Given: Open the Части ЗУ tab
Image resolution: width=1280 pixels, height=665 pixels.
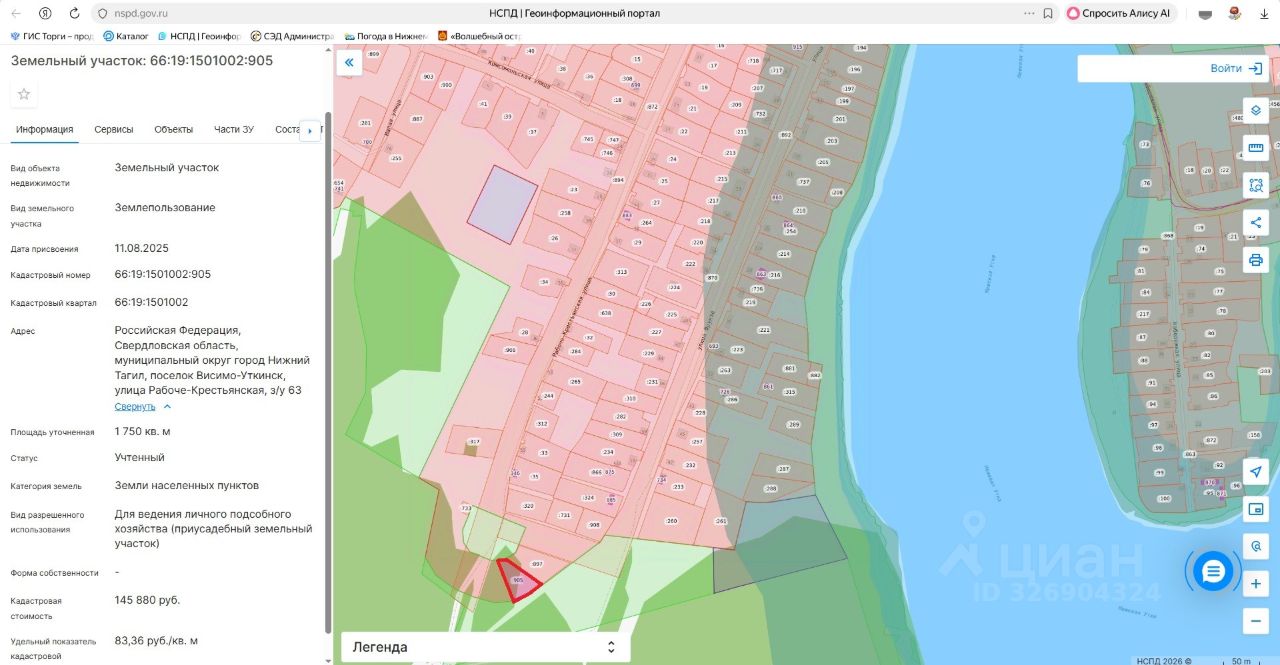Looking at the screenshot, I should [x=234, y=129].
